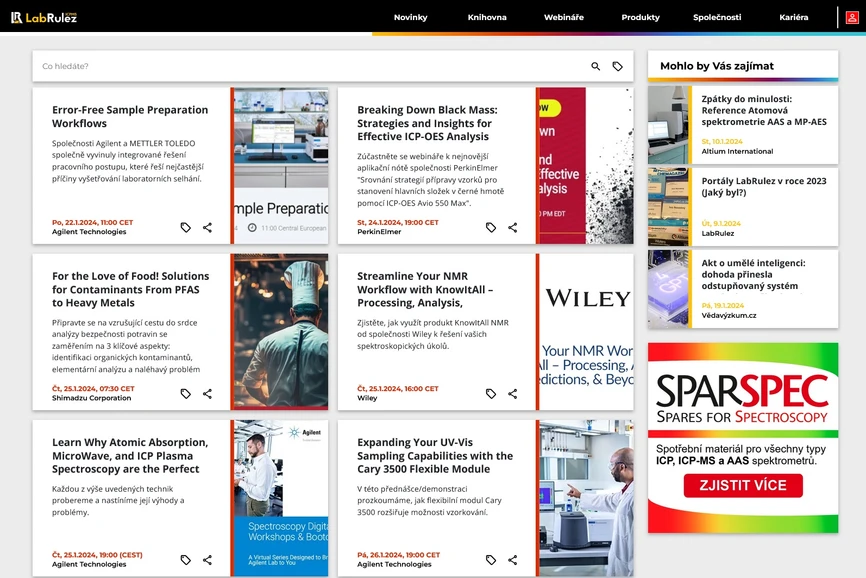The width and height of the screenshot is (866, 578).
Task: Click the 'Čt, 25.1.2024, 07:30 CET' date
Action: coord(93,389)
